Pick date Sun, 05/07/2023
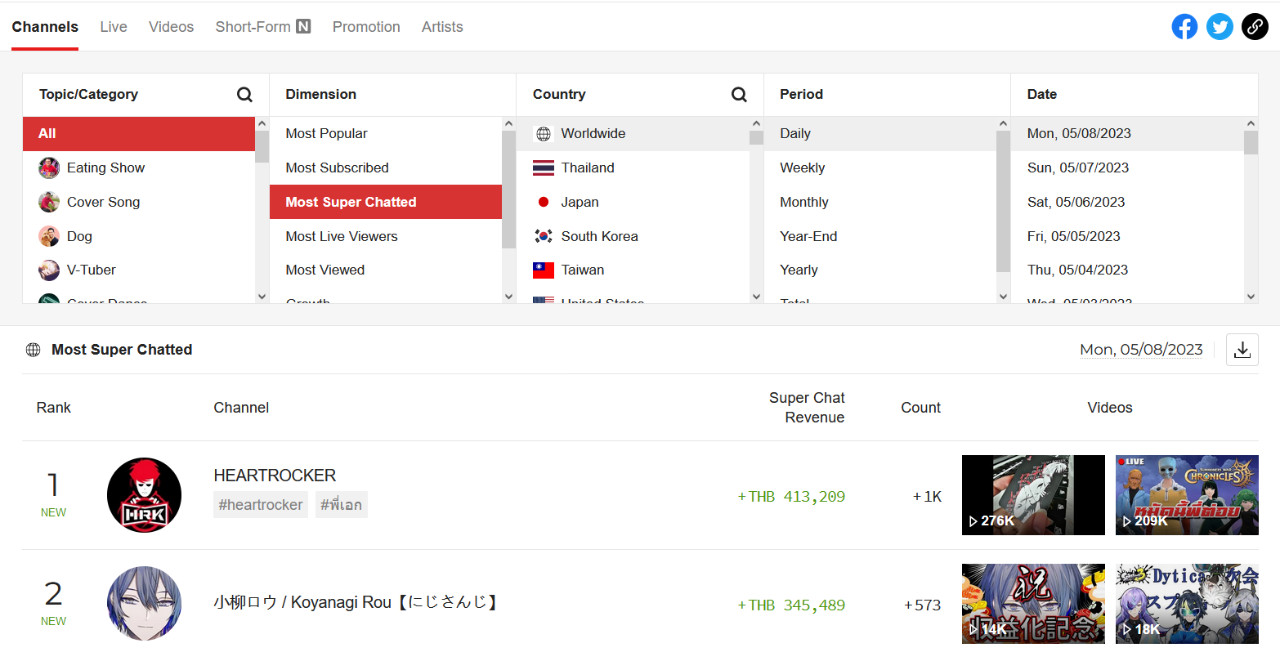The height and width of the screenshot is (670, 1280). pos(1127,168)
